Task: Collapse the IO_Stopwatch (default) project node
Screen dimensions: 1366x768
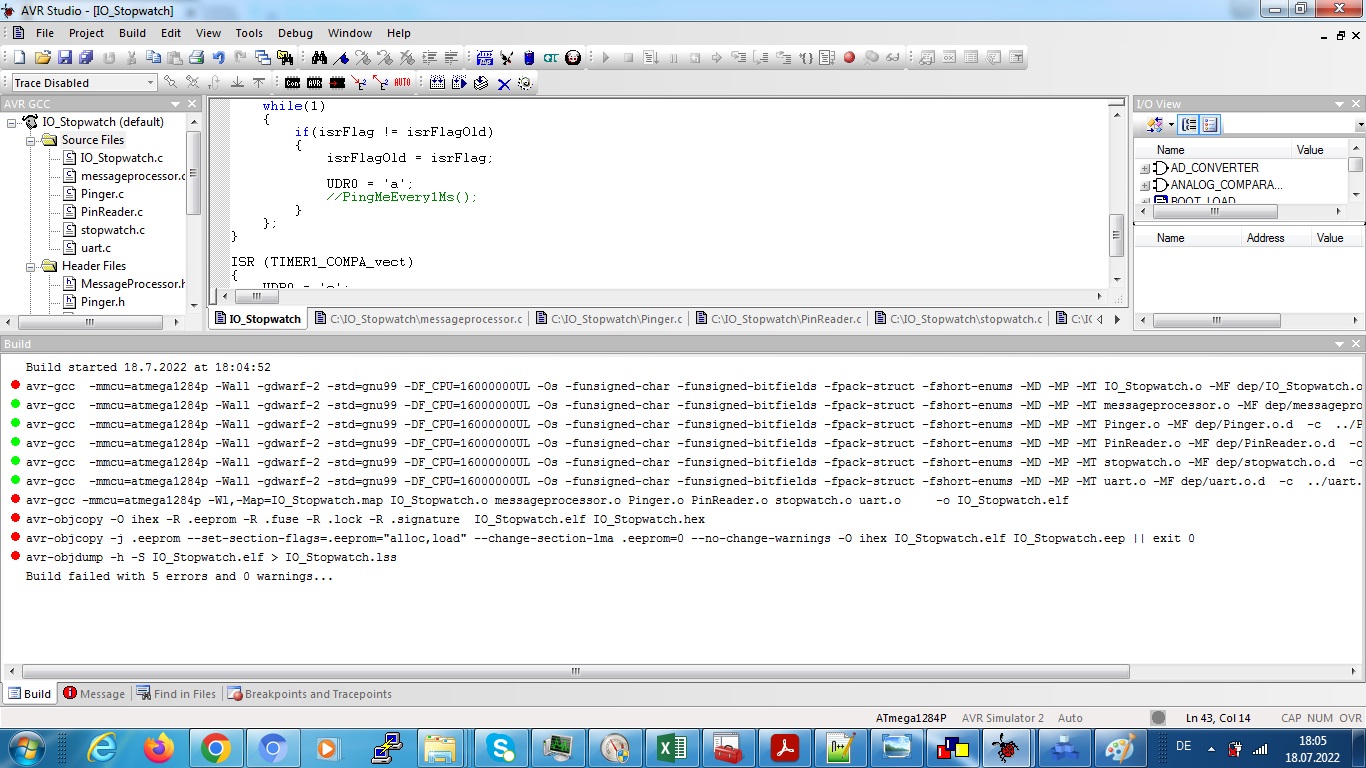Action: click(13, 122)
